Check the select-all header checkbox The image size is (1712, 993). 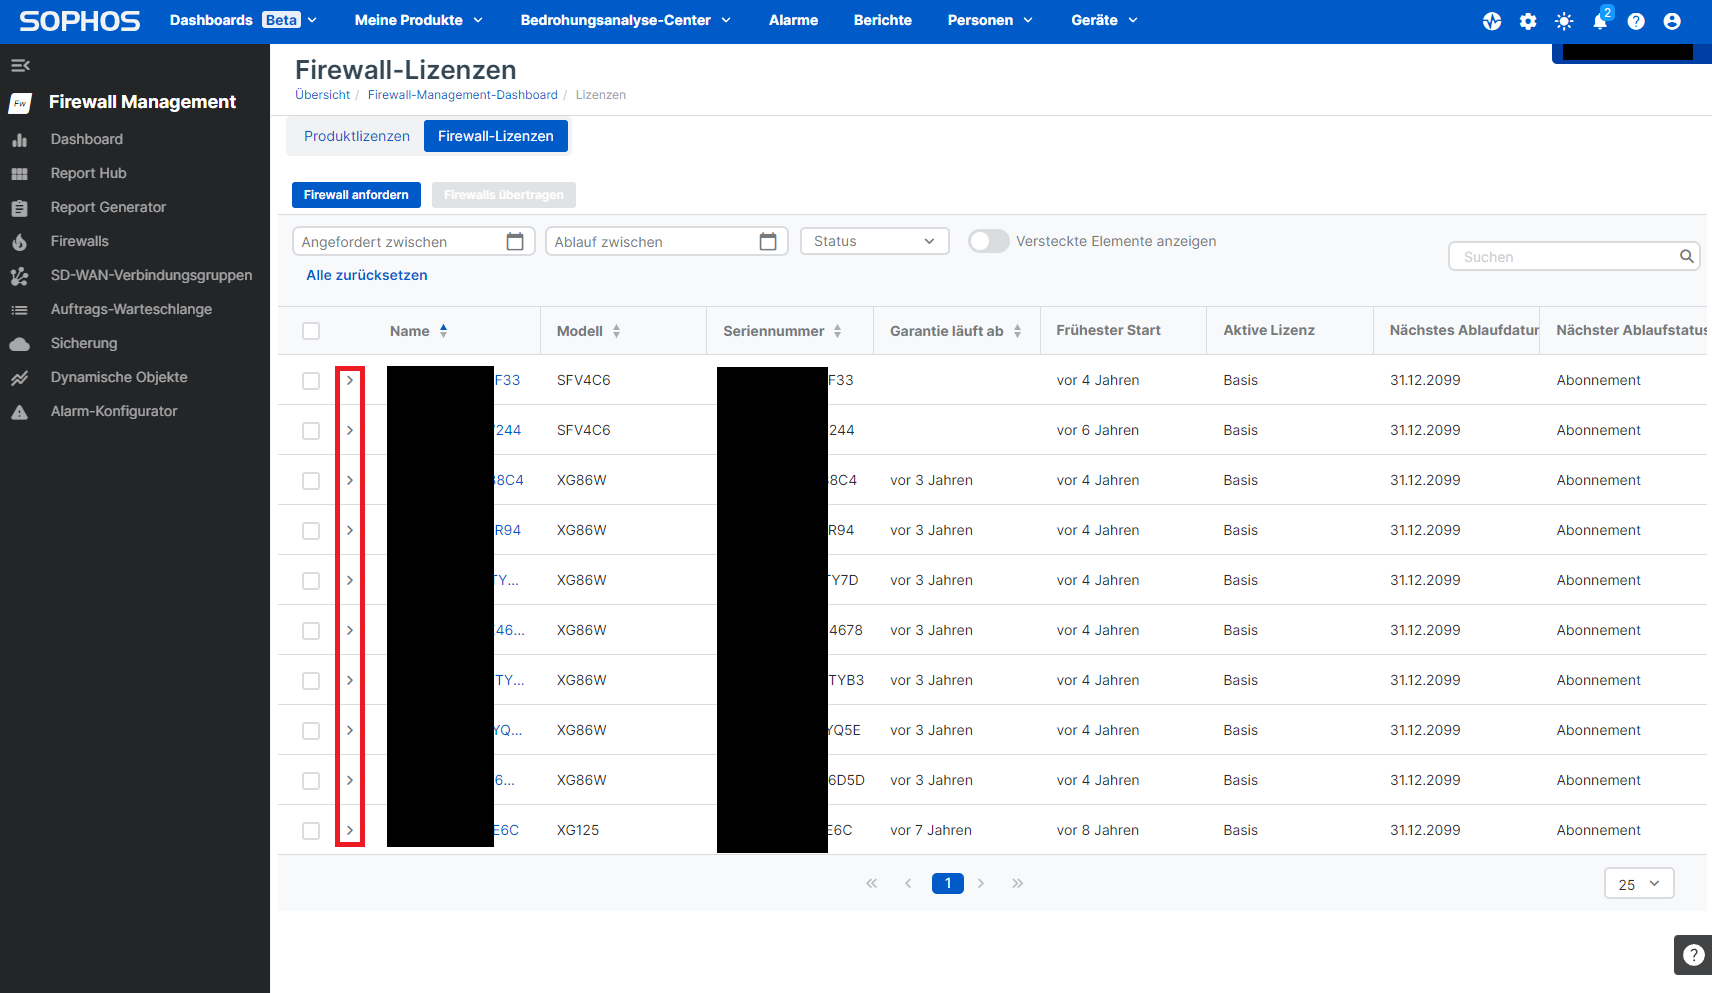point(311,331)
